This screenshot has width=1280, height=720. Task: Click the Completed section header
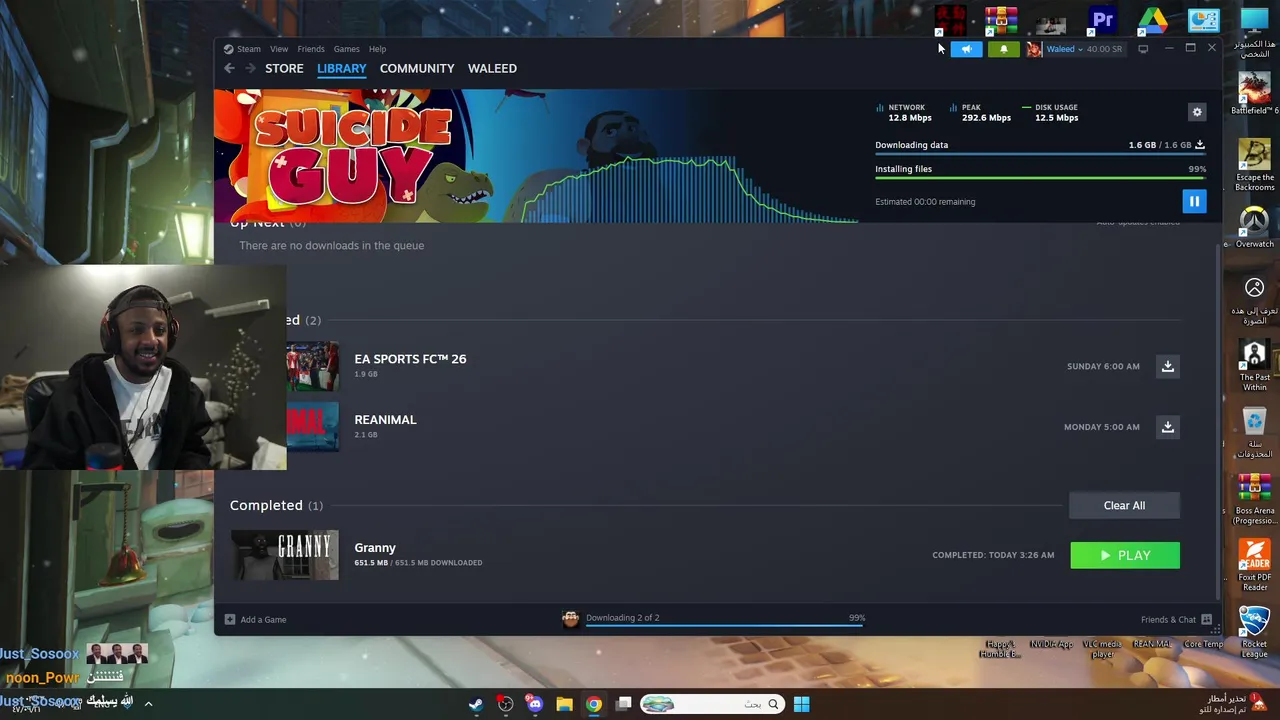[x=276, y=506]
